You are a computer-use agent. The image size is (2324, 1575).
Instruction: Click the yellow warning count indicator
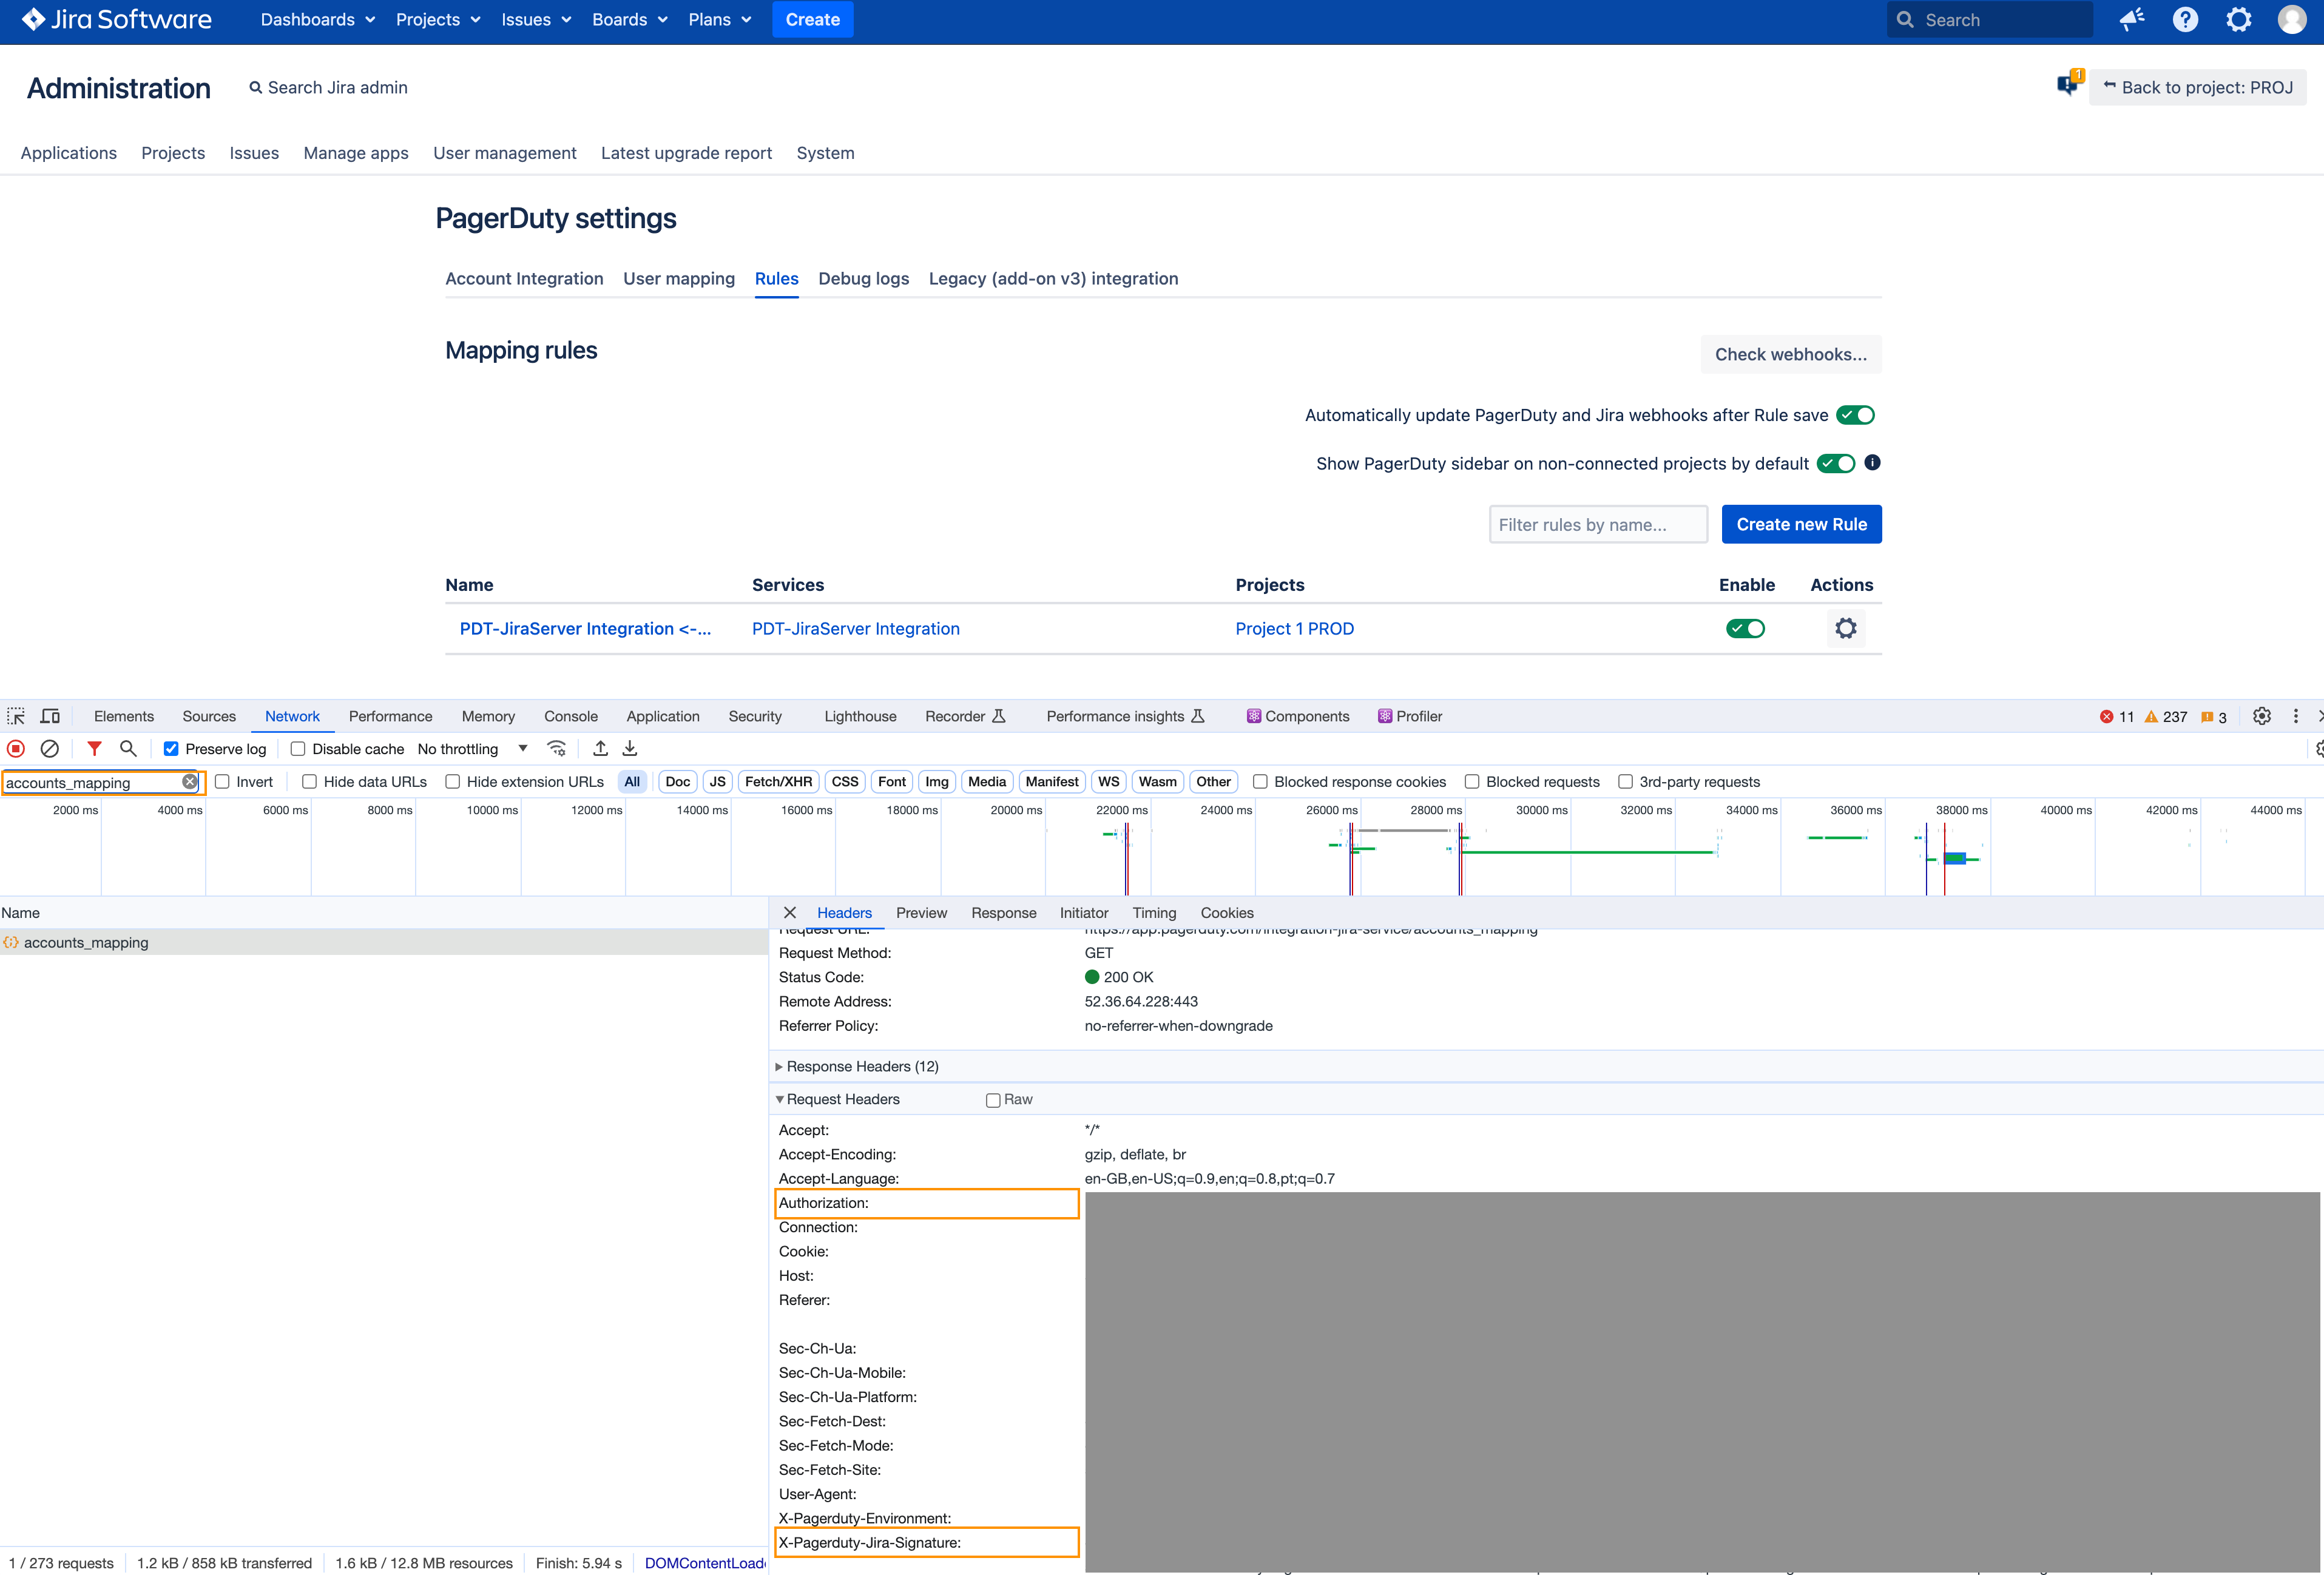(x=2166, y=717)
